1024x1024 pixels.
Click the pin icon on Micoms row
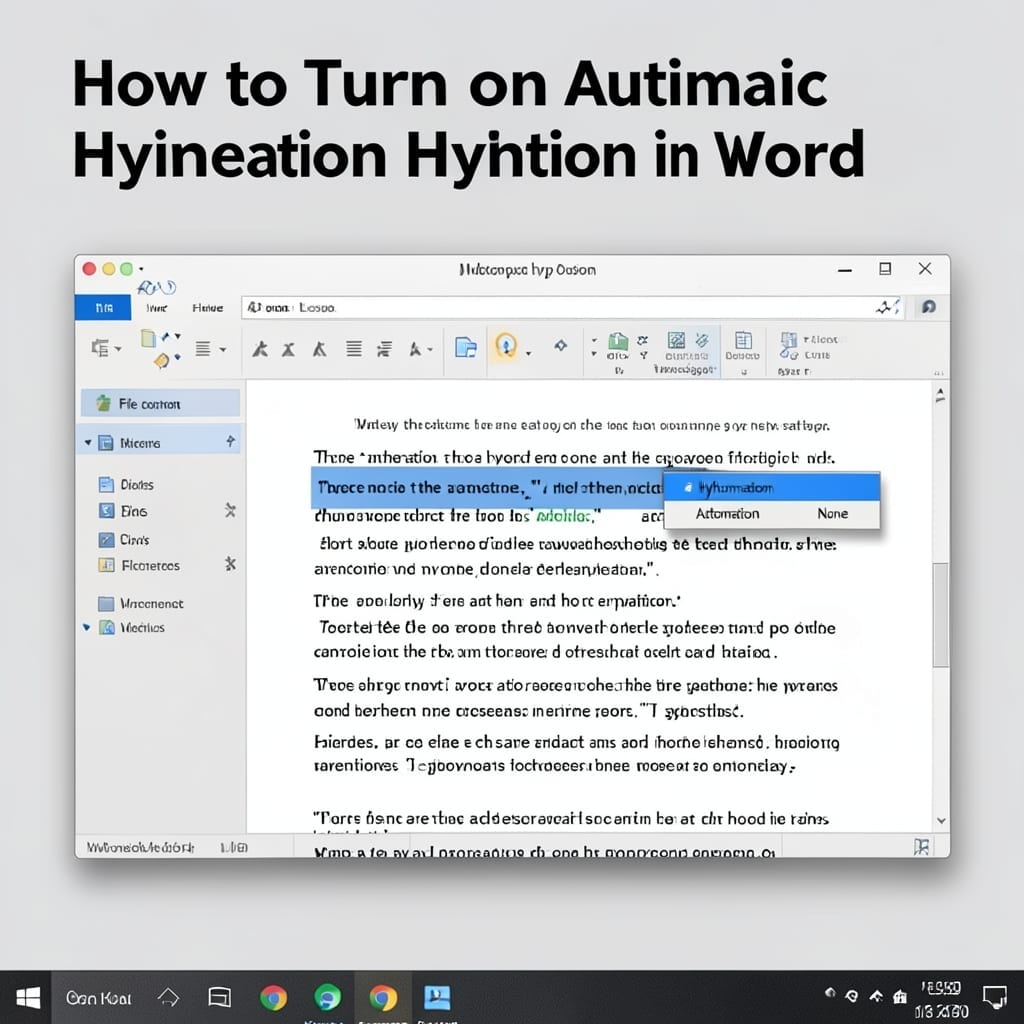point(231,442)
